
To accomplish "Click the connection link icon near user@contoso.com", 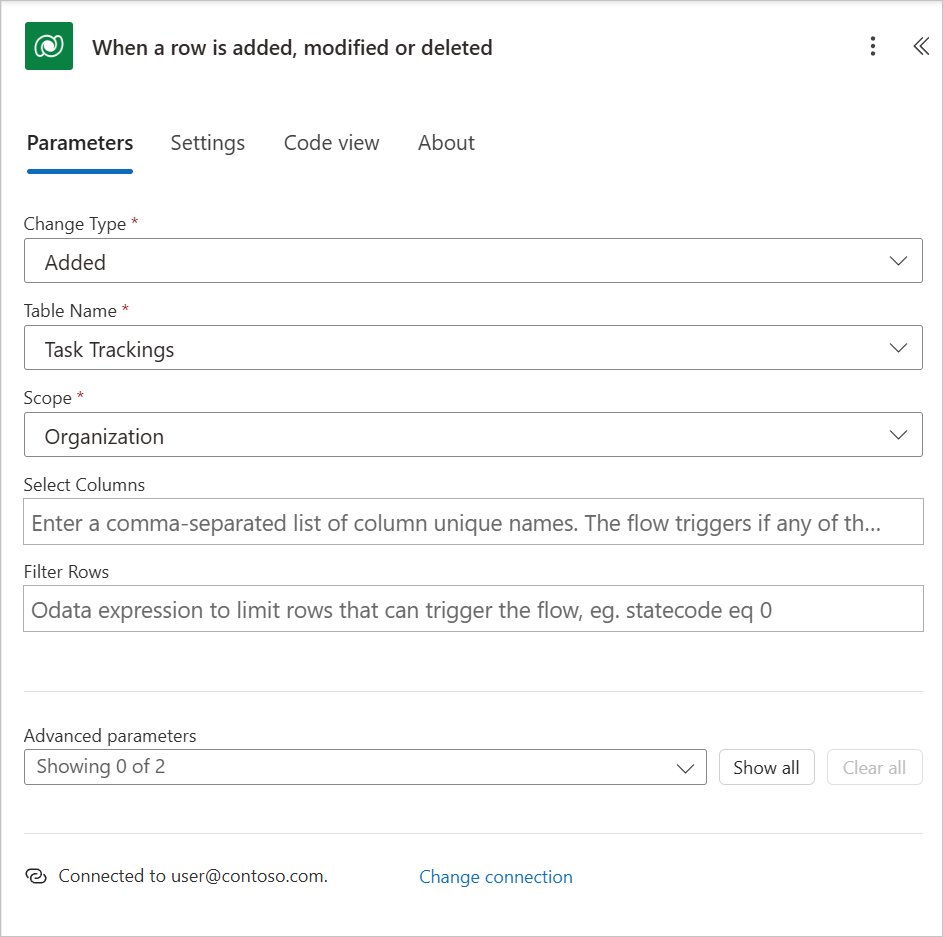I will [36, 876].
